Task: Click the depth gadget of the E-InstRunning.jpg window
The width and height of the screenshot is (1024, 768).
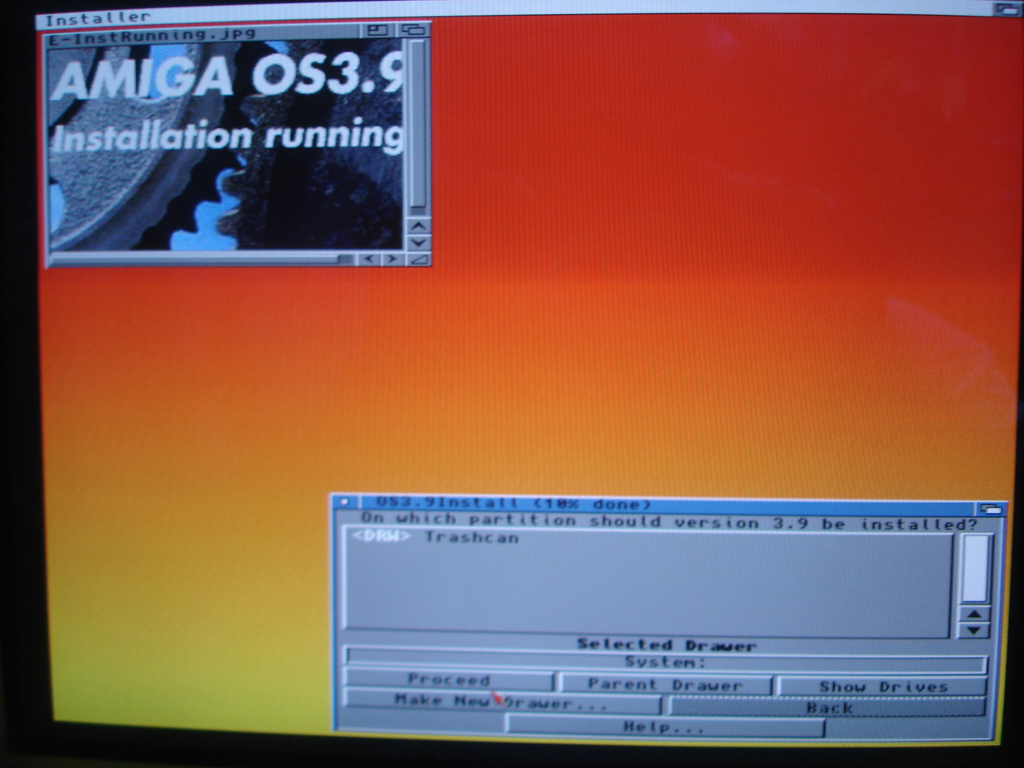Action: [x=413, y=29]
